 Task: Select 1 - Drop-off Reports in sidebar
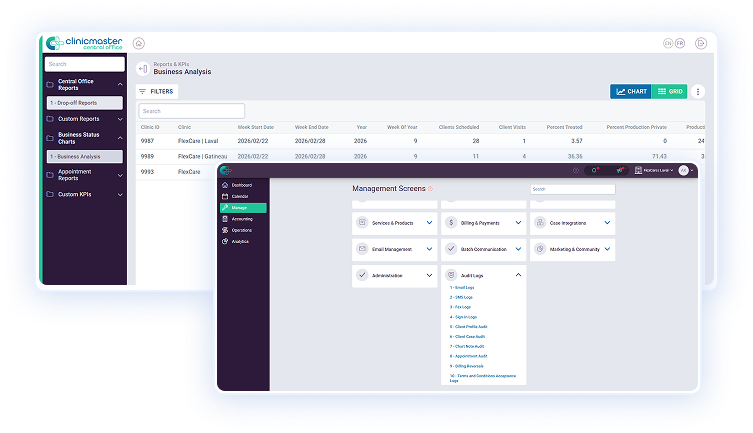tap(86, 103)
